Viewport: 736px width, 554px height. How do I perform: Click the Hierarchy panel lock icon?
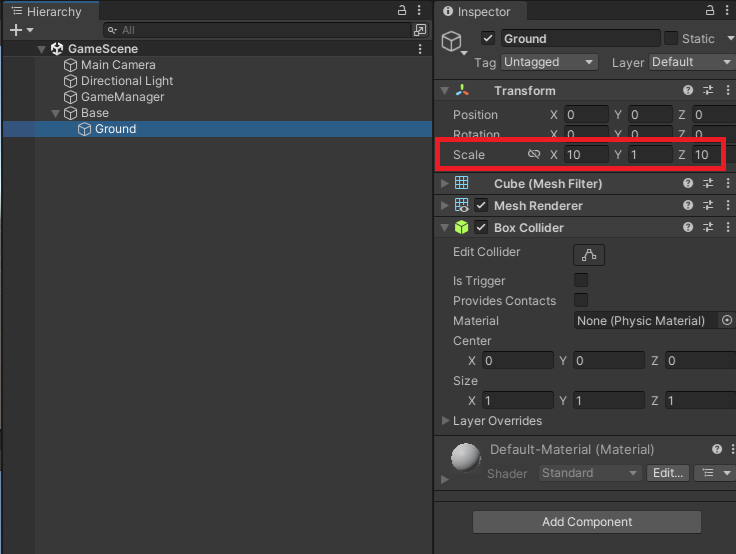point(402,10)
